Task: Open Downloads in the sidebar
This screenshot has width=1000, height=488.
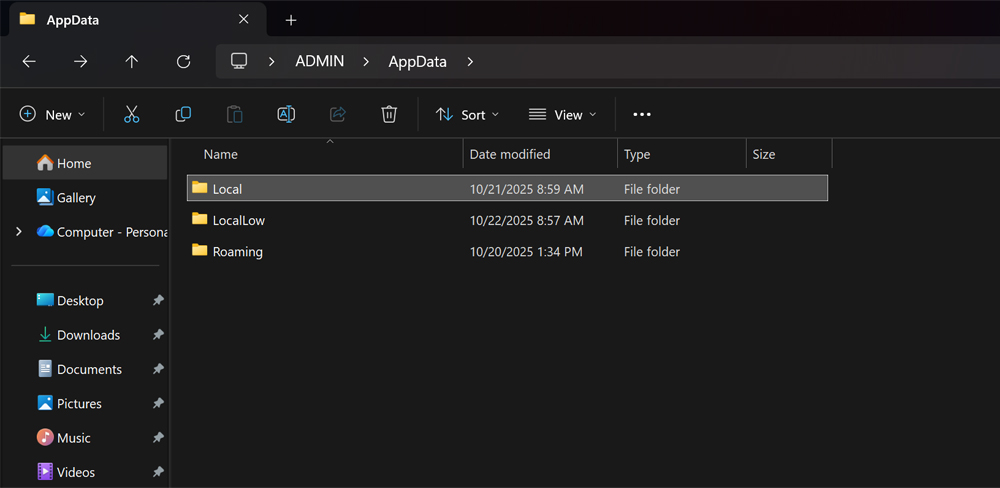Action: coord(88,335)
